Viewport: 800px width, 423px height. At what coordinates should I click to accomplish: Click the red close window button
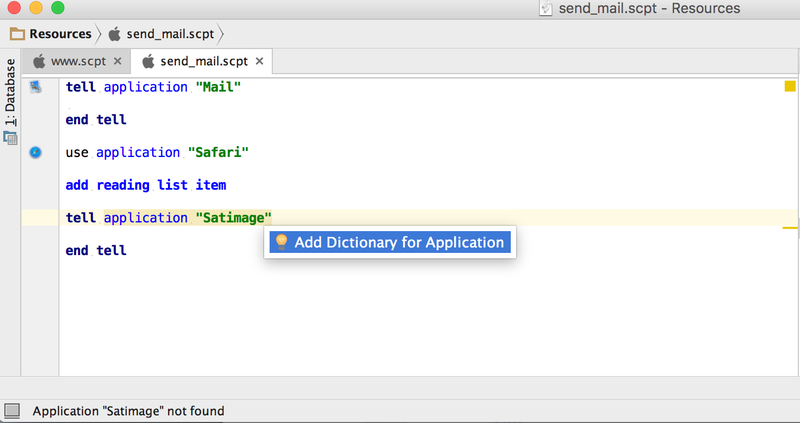point(14,7)
